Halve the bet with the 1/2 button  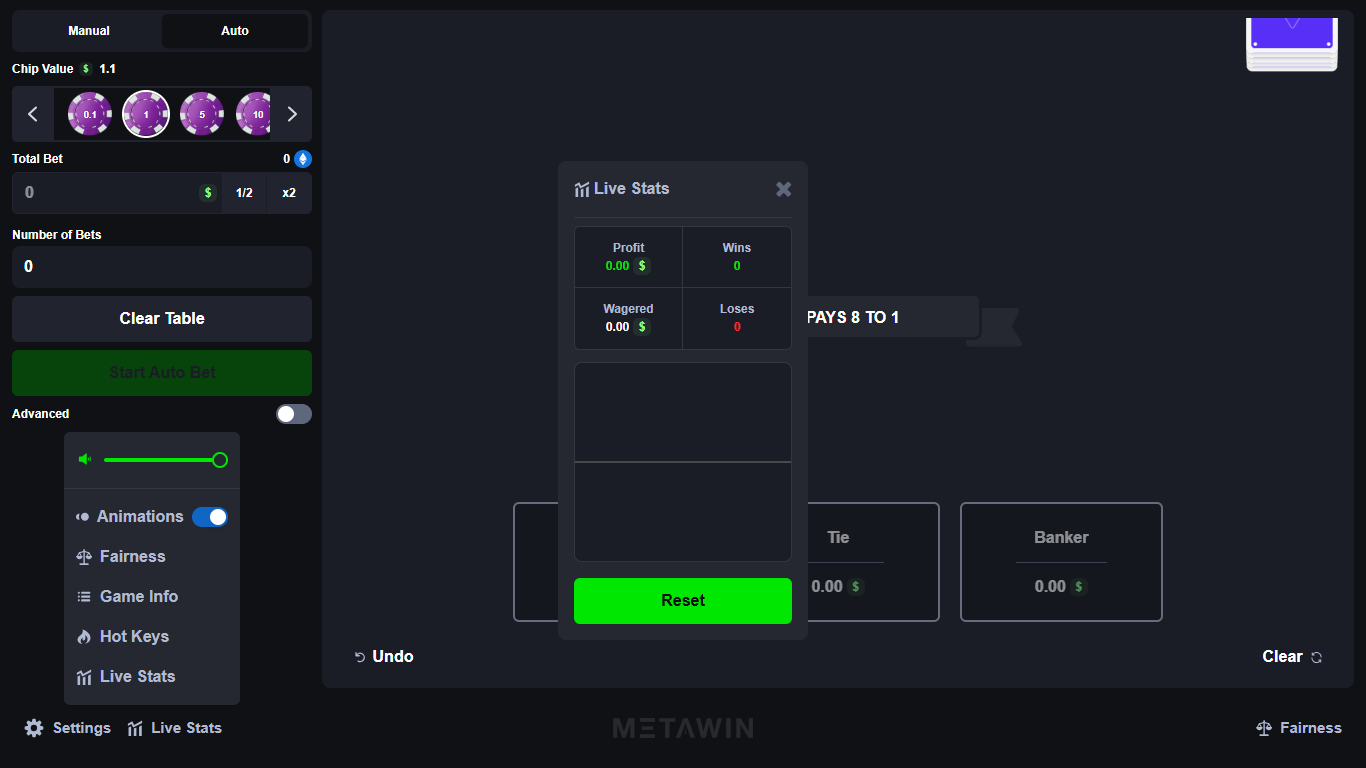(244, 193)
